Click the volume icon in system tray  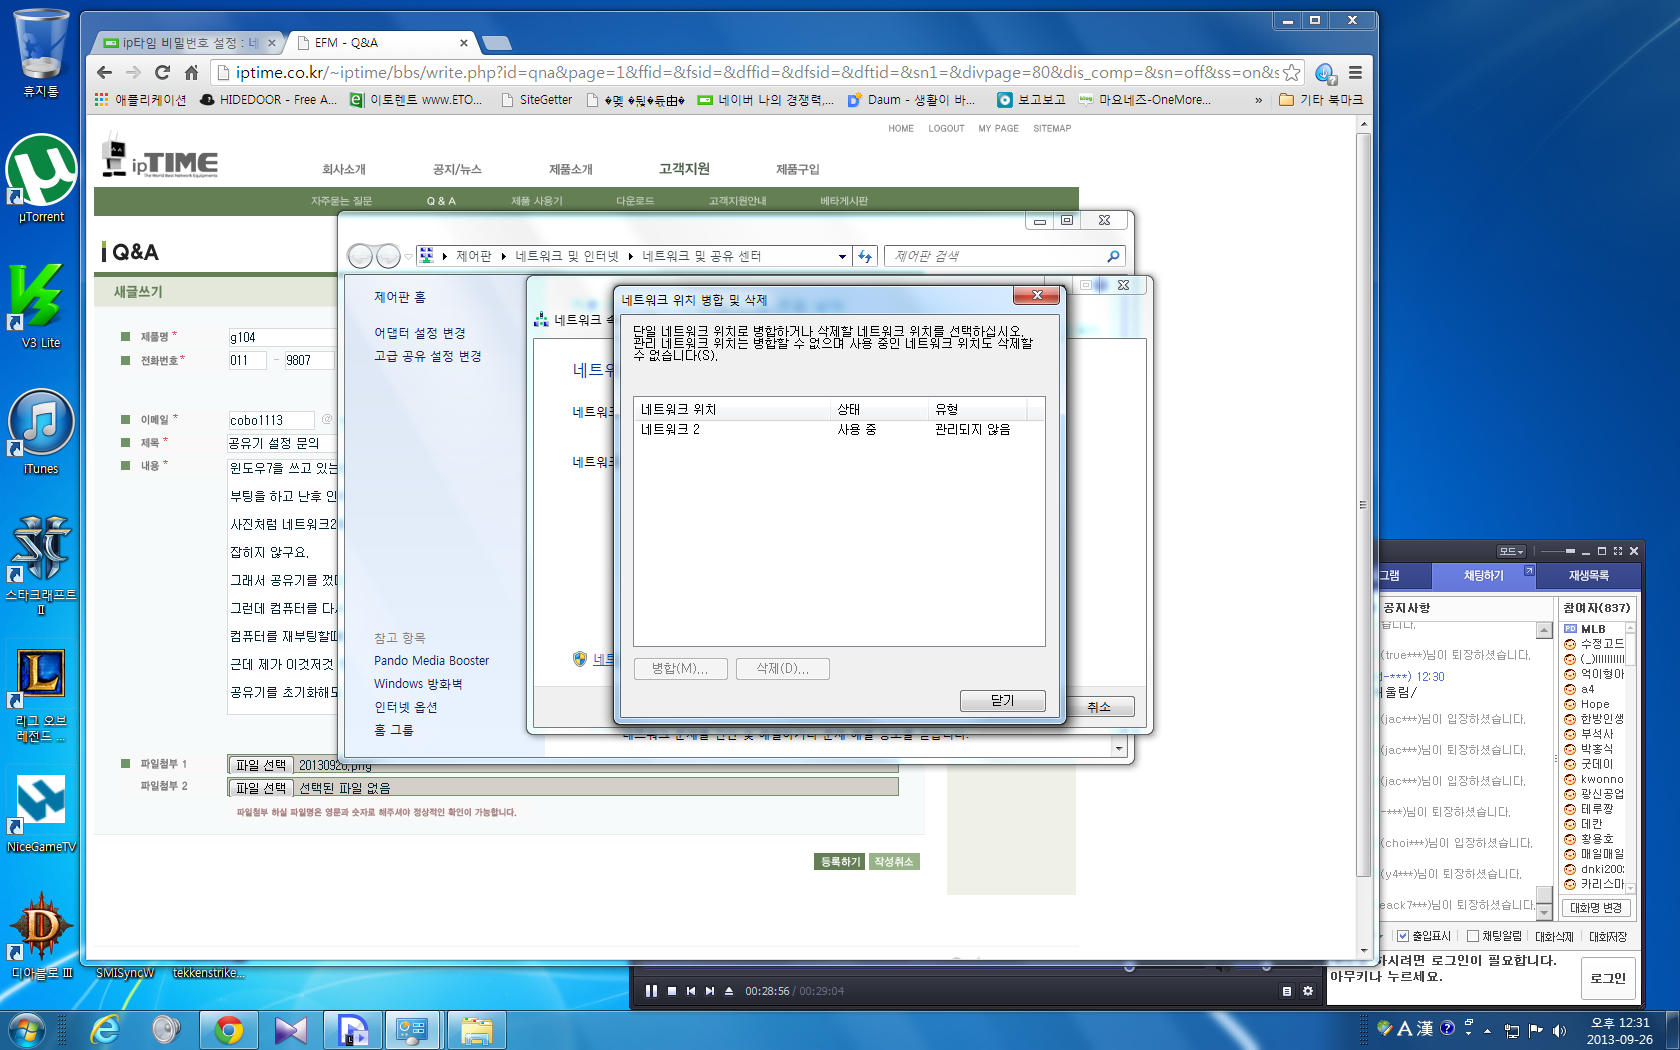click(1559, 1030)
